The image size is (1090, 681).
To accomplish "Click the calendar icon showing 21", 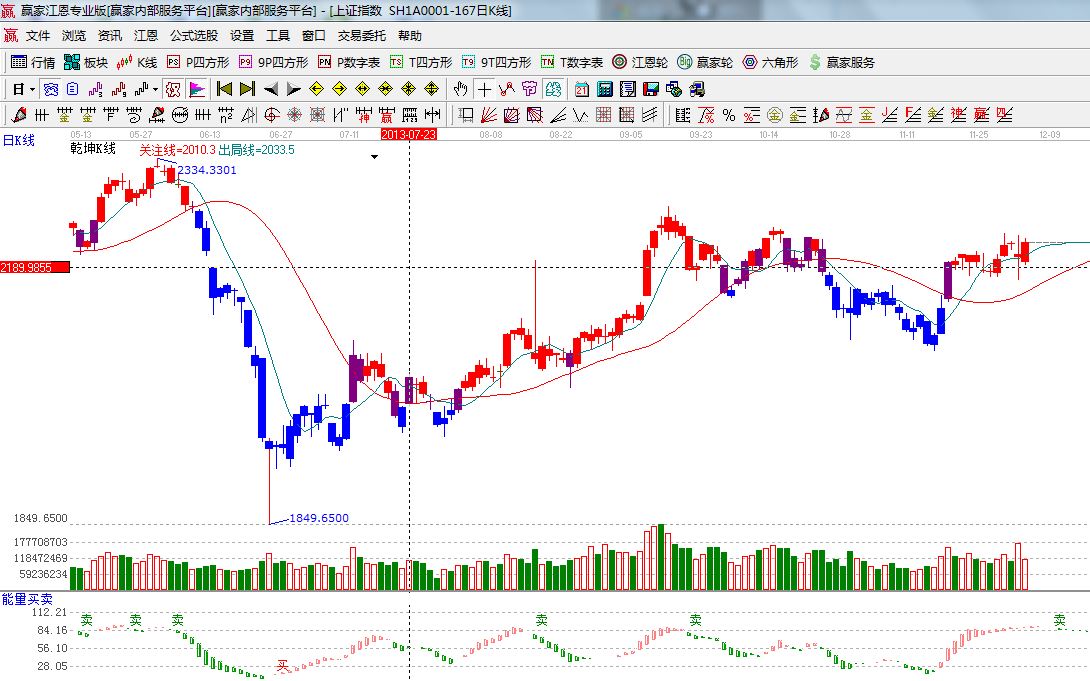I will [581, 89].
